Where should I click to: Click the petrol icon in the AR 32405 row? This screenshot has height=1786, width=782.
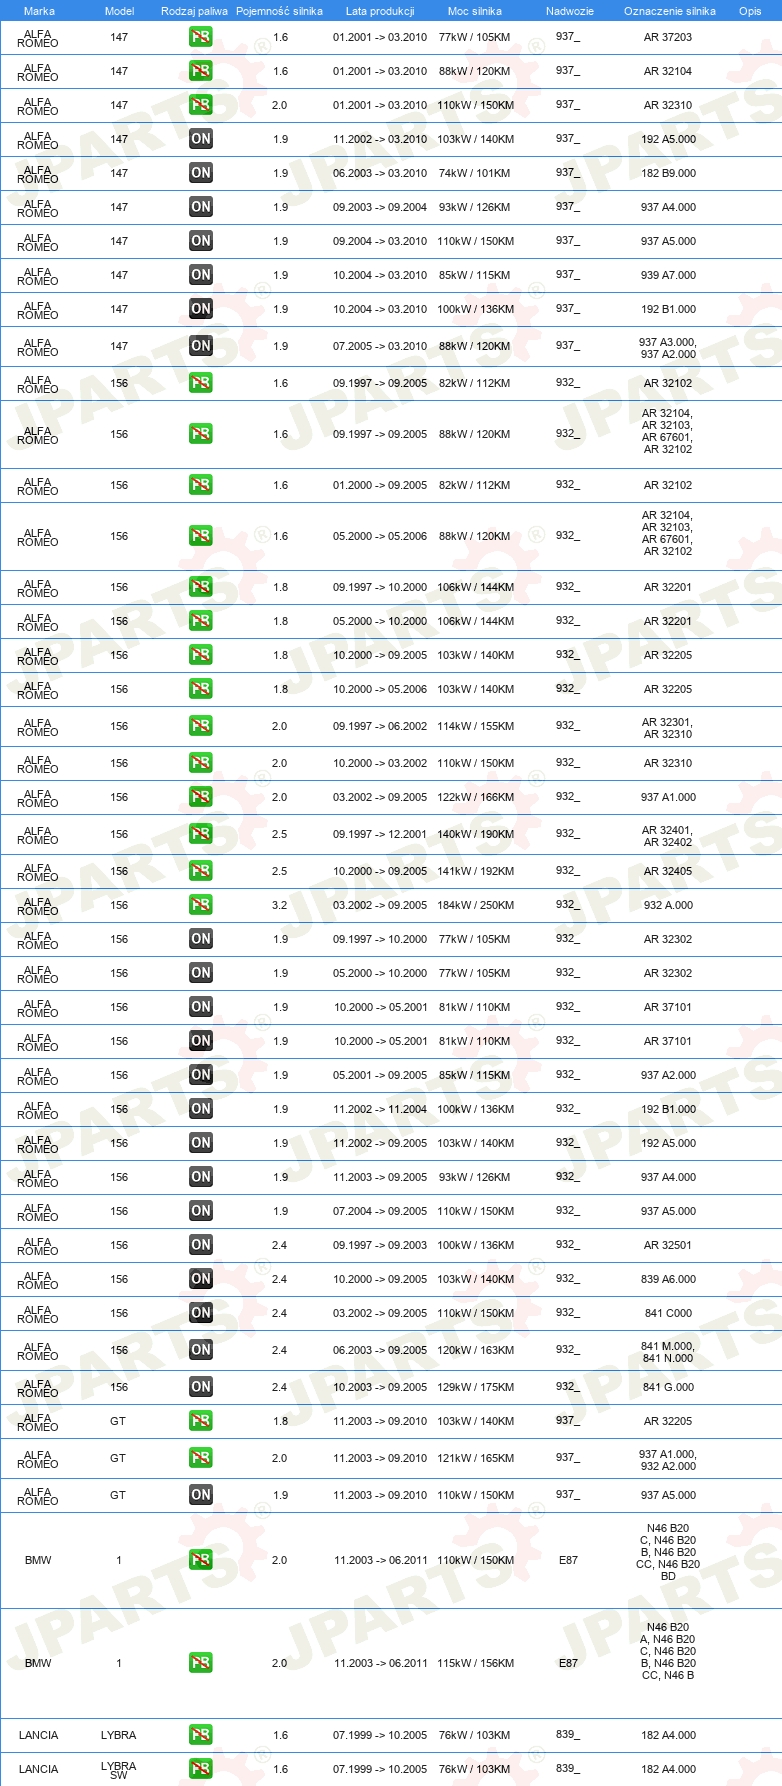200,871
